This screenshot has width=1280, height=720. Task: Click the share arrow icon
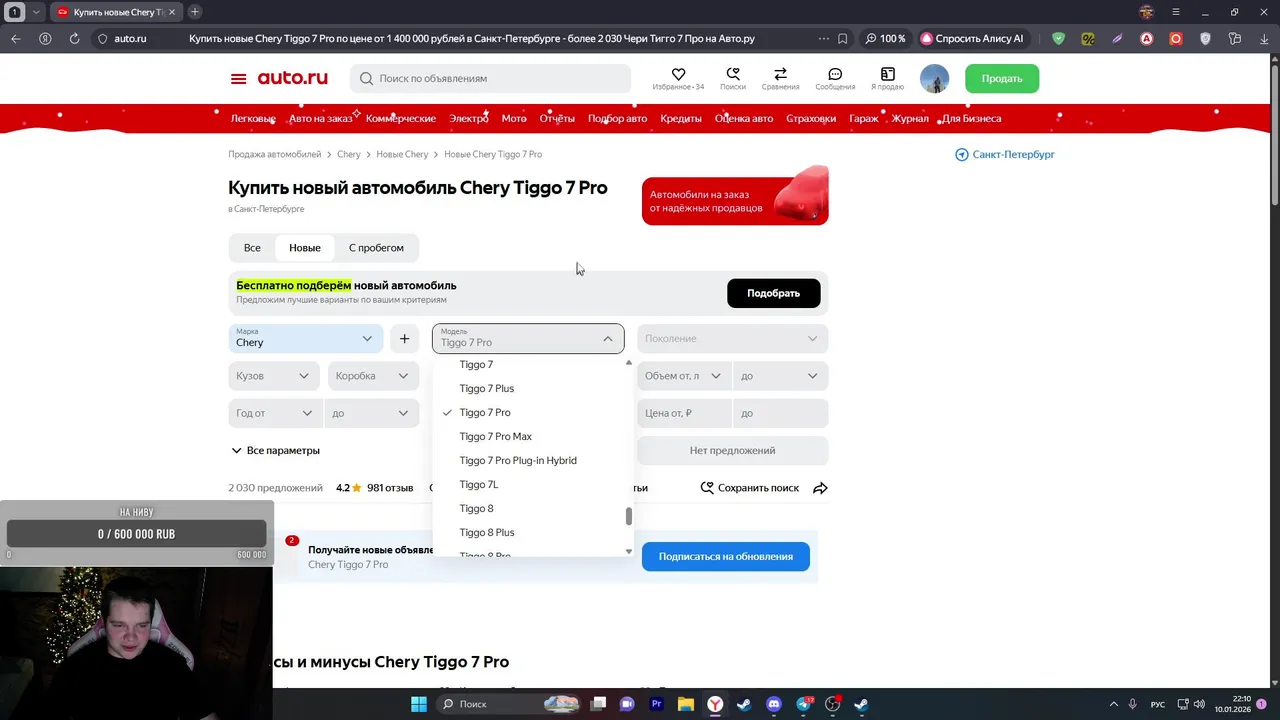pos(820,488)
